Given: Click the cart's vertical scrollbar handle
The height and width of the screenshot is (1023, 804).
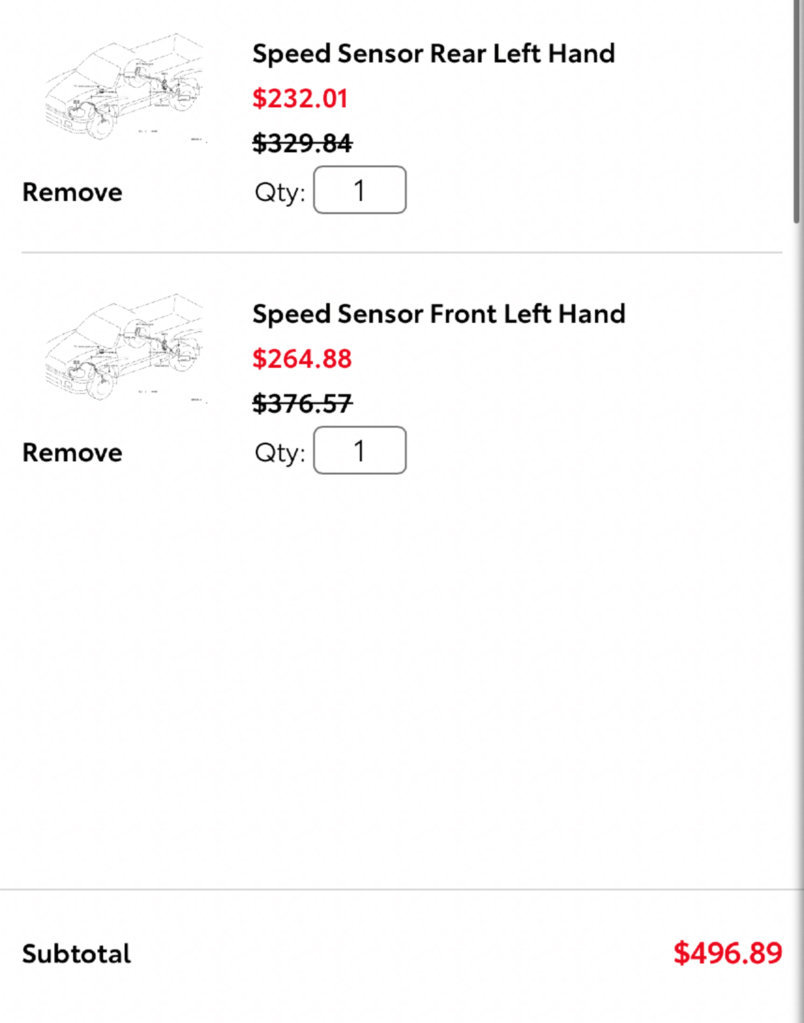Looking at the screenshot, I should 797,111.
